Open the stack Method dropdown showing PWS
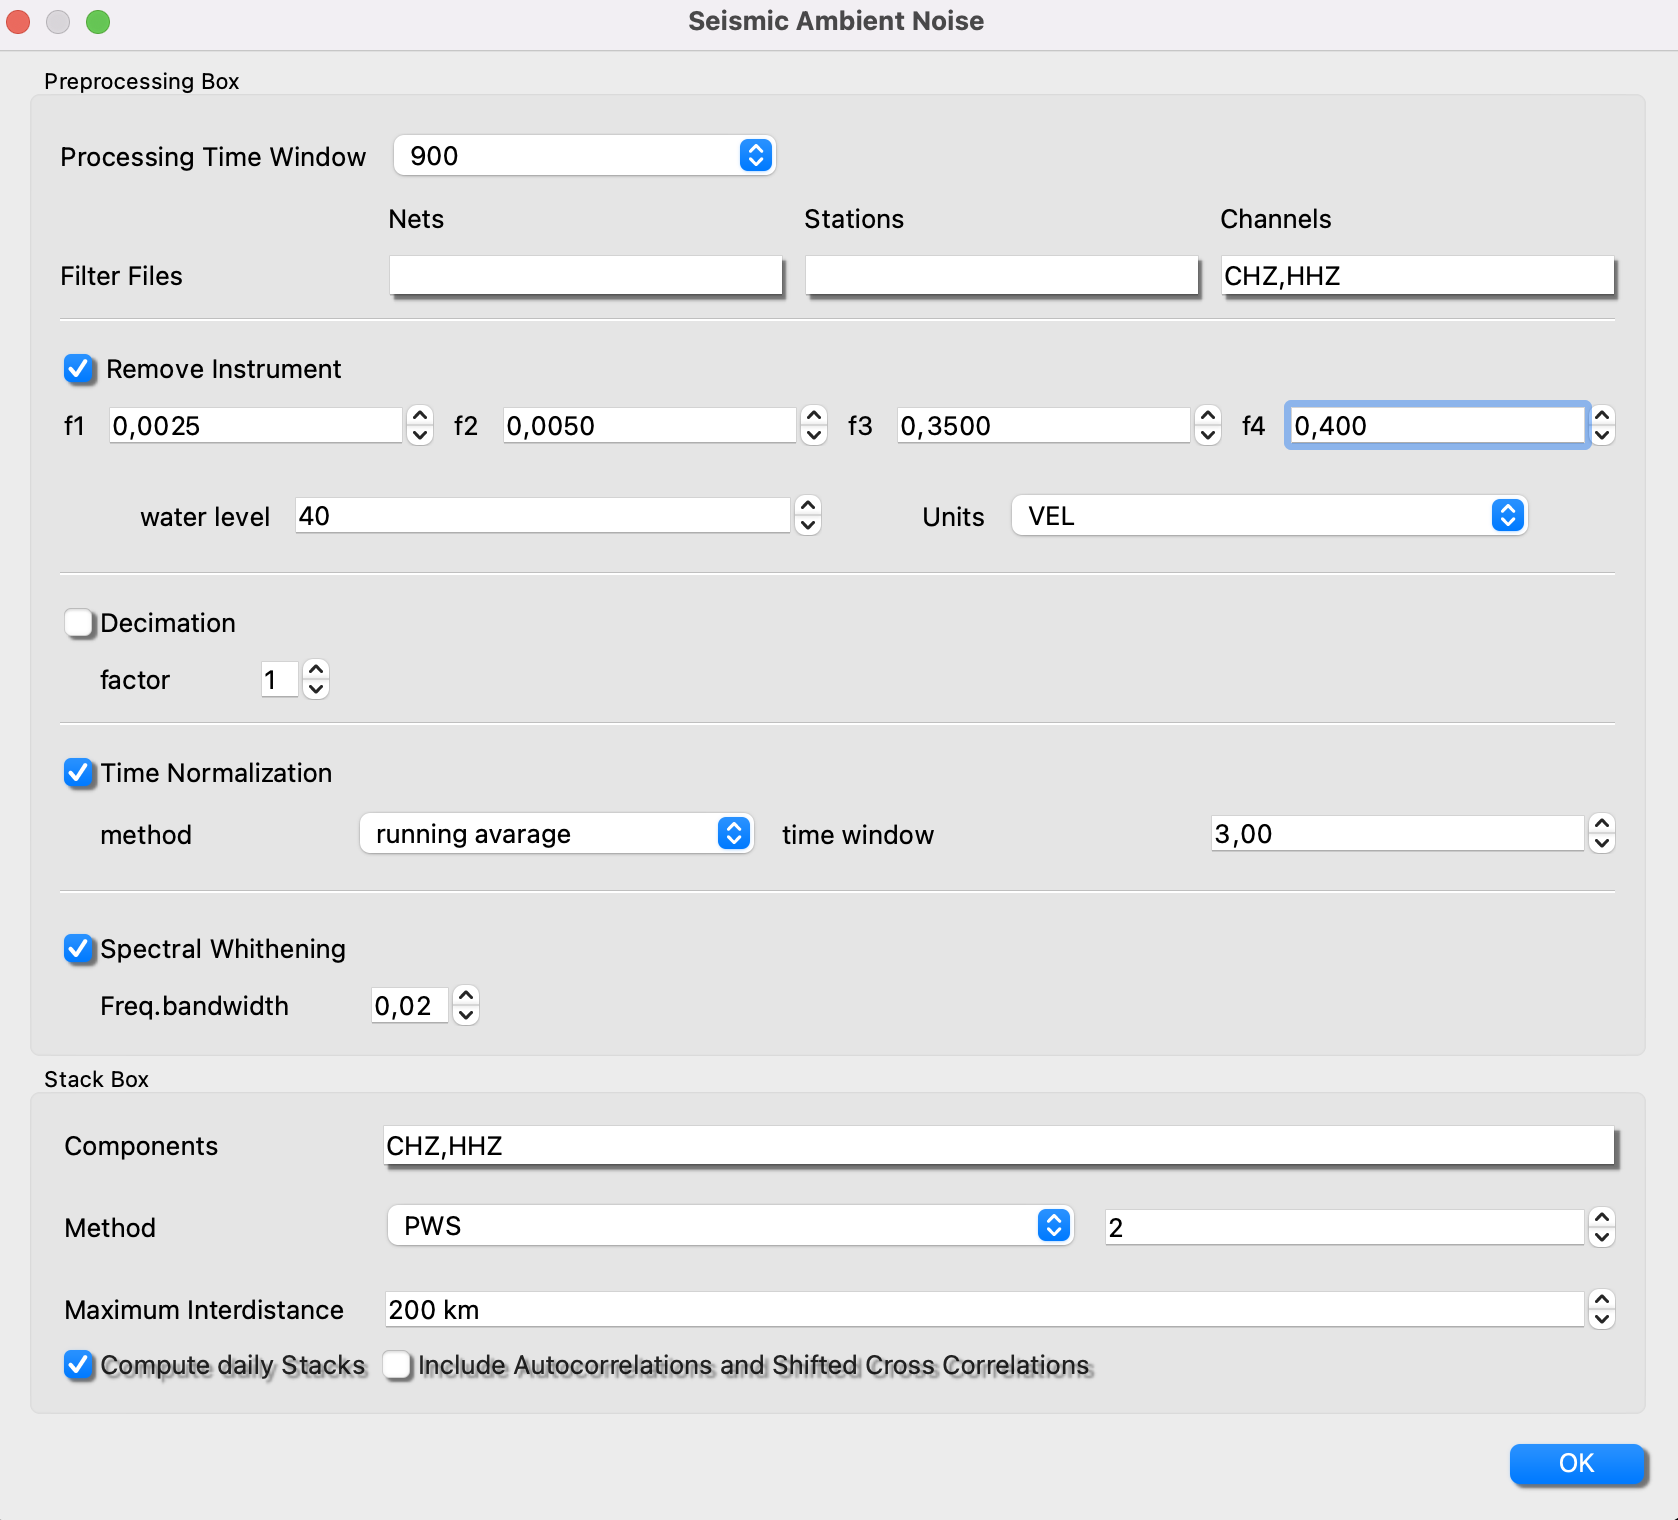The width and height of the screenshot is (1678, 1520). tap(730, 1226)
